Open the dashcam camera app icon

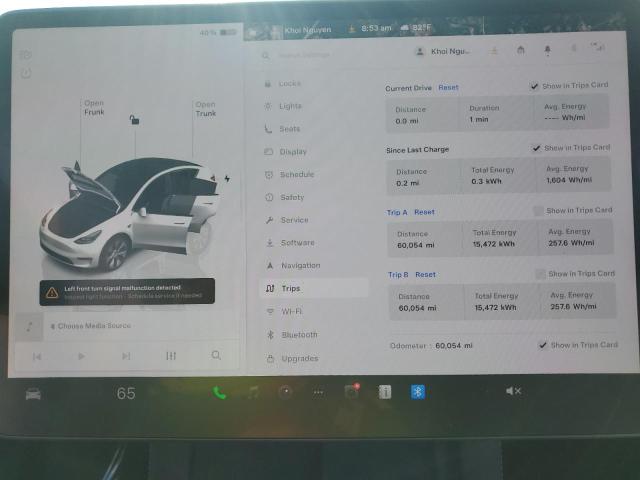285,392
